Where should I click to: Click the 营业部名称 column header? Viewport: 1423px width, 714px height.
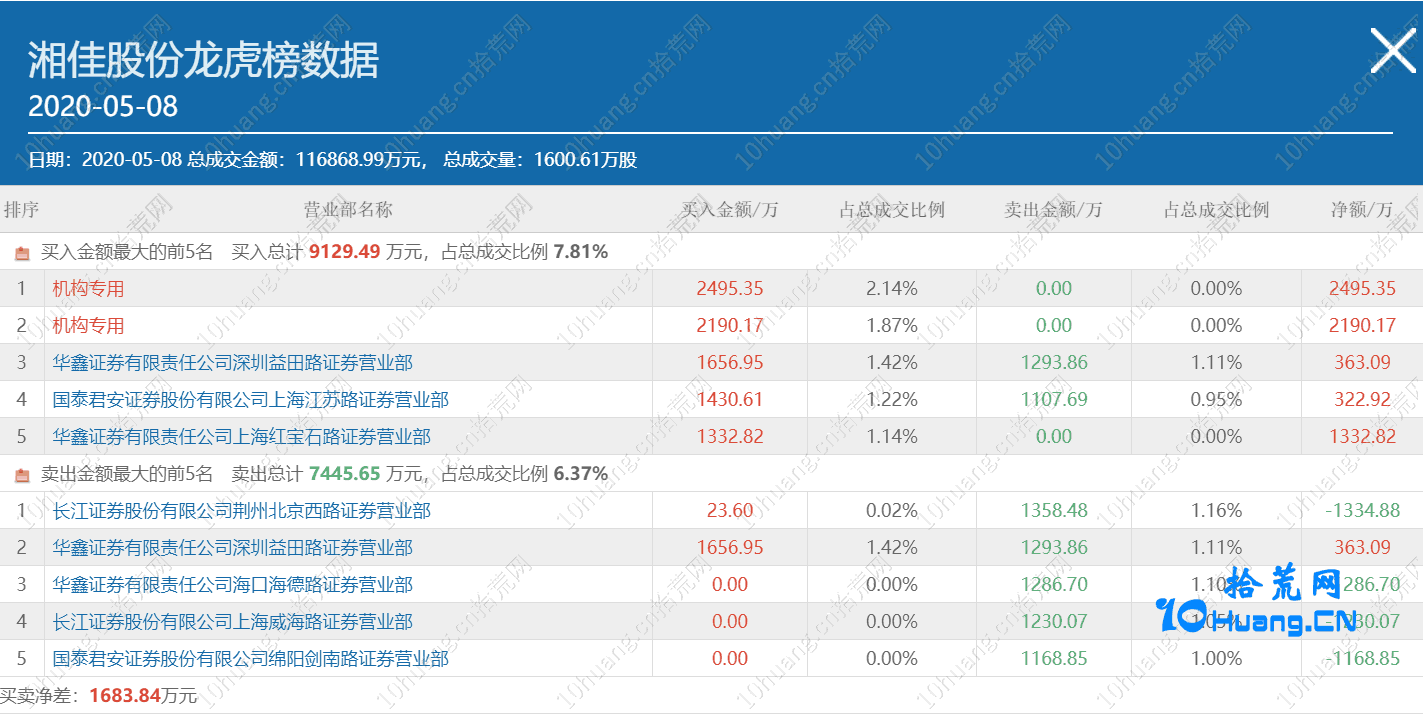point(348,210)
